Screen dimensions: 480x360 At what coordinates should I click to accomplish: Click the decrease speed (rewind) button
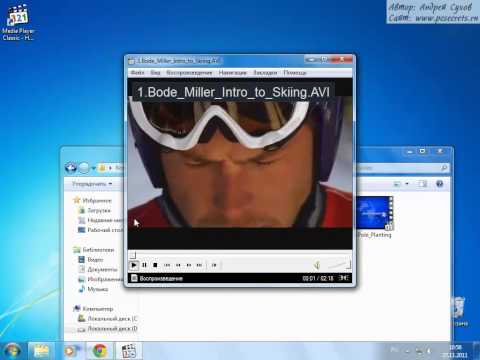click(178, 265)
